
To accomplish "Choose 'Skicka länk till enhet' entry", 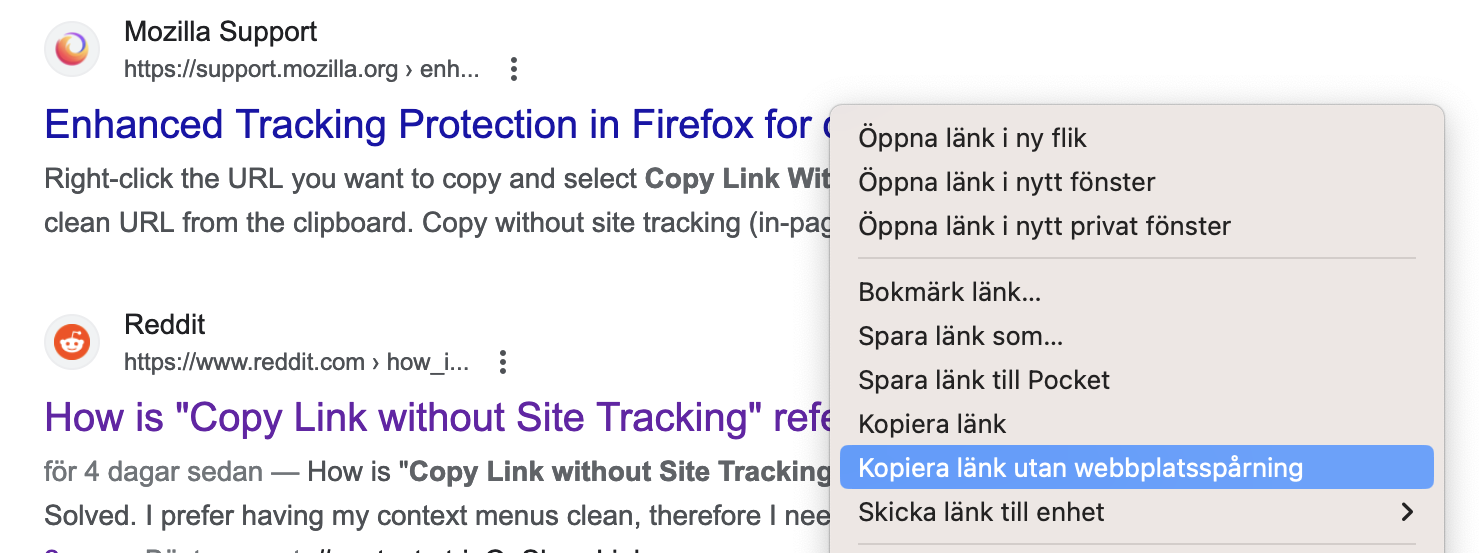I will 981,512.
